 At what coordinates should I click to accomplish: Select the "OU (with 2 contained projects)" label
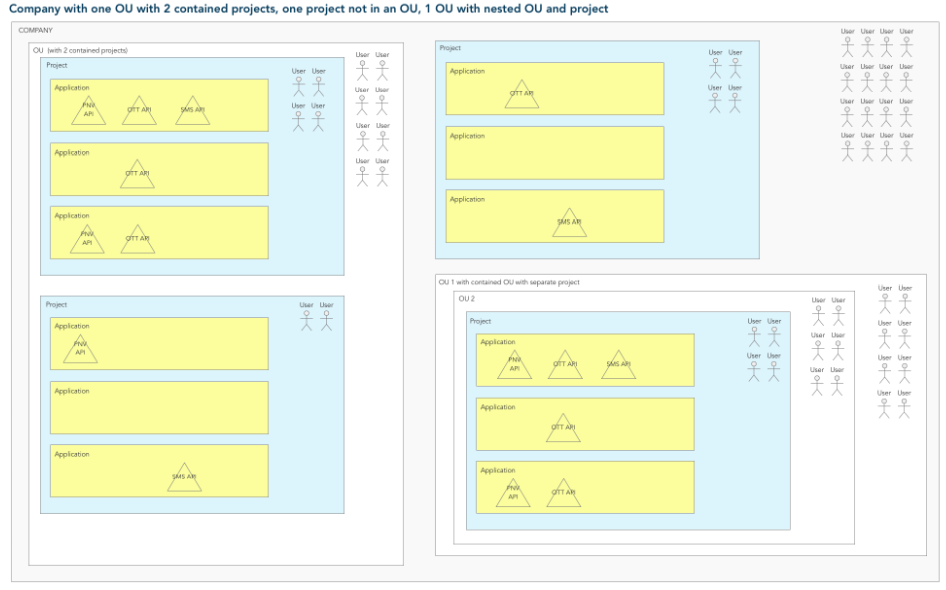click(80, 50)
